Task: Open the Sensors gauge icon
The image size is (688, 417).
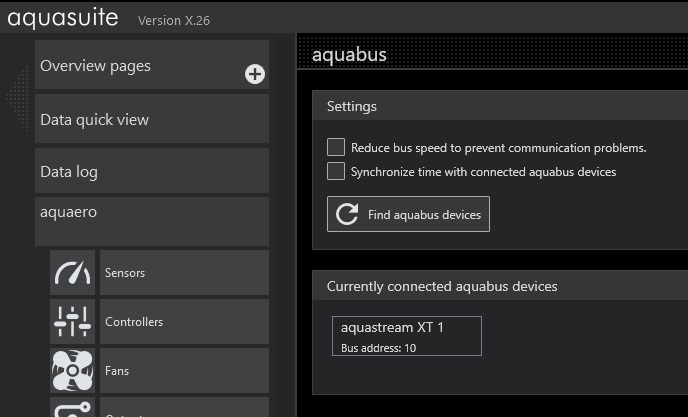Action: click(72, 273)
